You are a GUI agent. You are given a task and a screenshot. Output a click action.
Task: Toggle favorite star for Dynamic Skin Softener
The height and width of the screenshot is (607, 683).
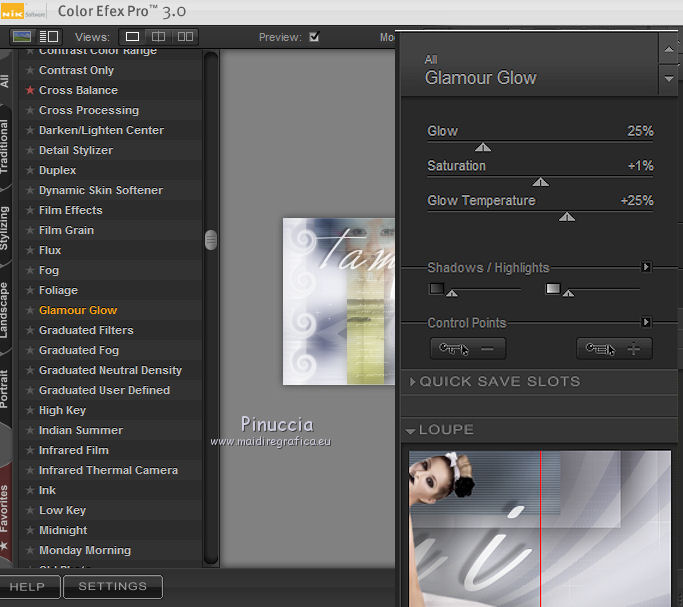30,190
